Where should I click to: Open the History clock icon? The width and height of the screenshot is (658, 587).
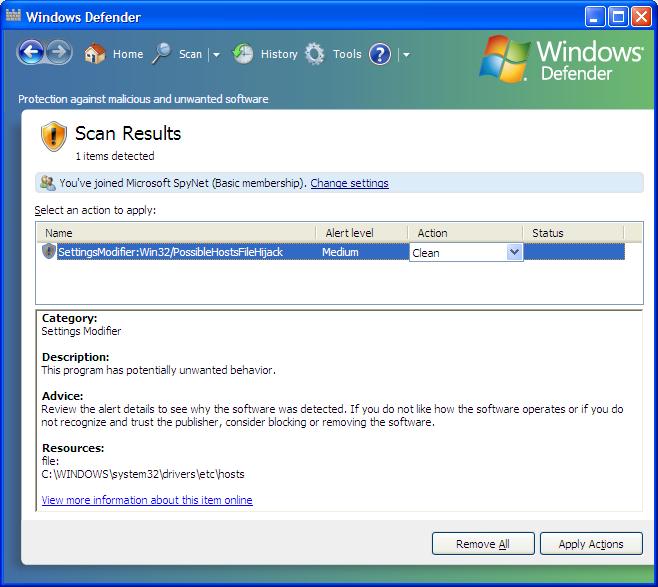coord(243,54)
